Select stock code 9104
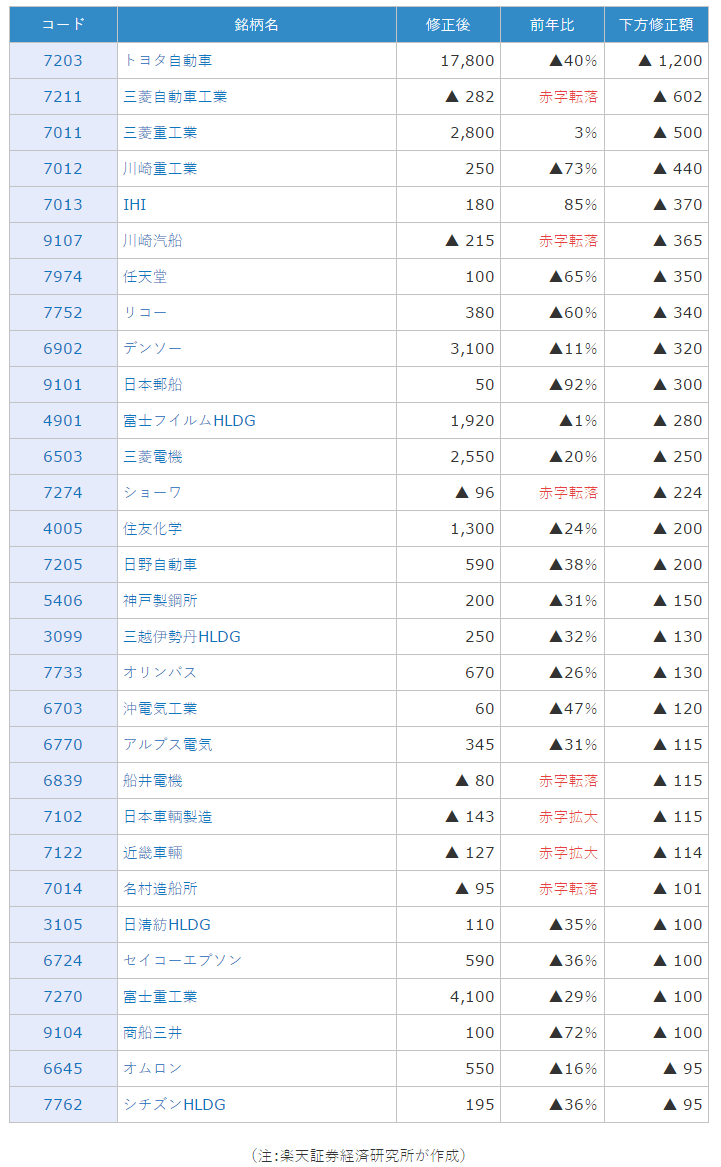This screenshot has width=721, height=1167. 63,1033
